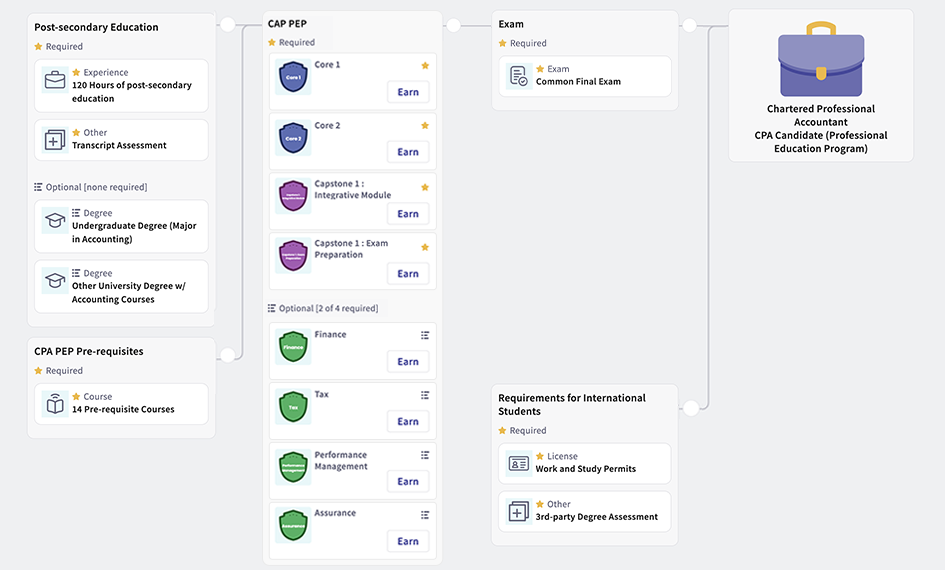Click the Transcript Assessment plus-document icon
Screen dimensions: 945x570
(x=55, y=140)
